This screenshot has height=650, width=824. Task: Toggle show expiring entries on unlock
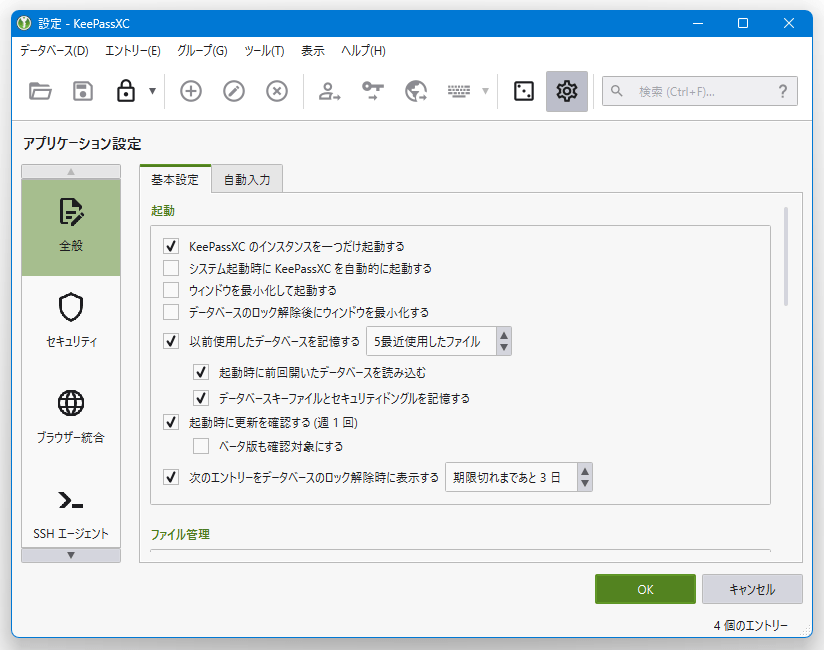[x=171, y=477]
